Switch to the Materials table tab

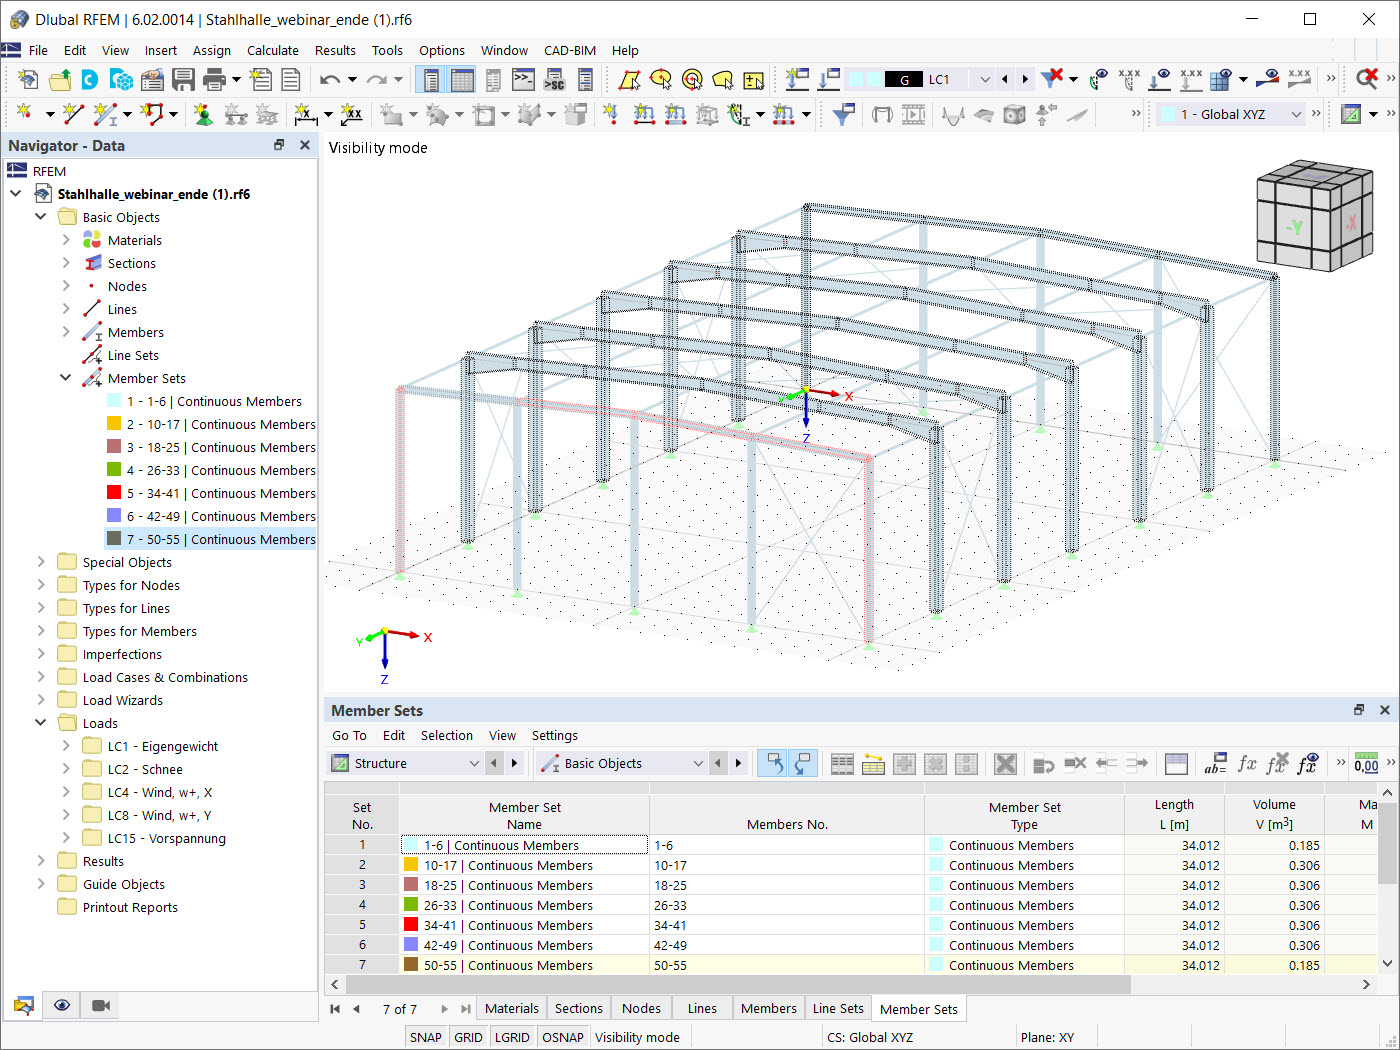click(x=511, y=1009)
